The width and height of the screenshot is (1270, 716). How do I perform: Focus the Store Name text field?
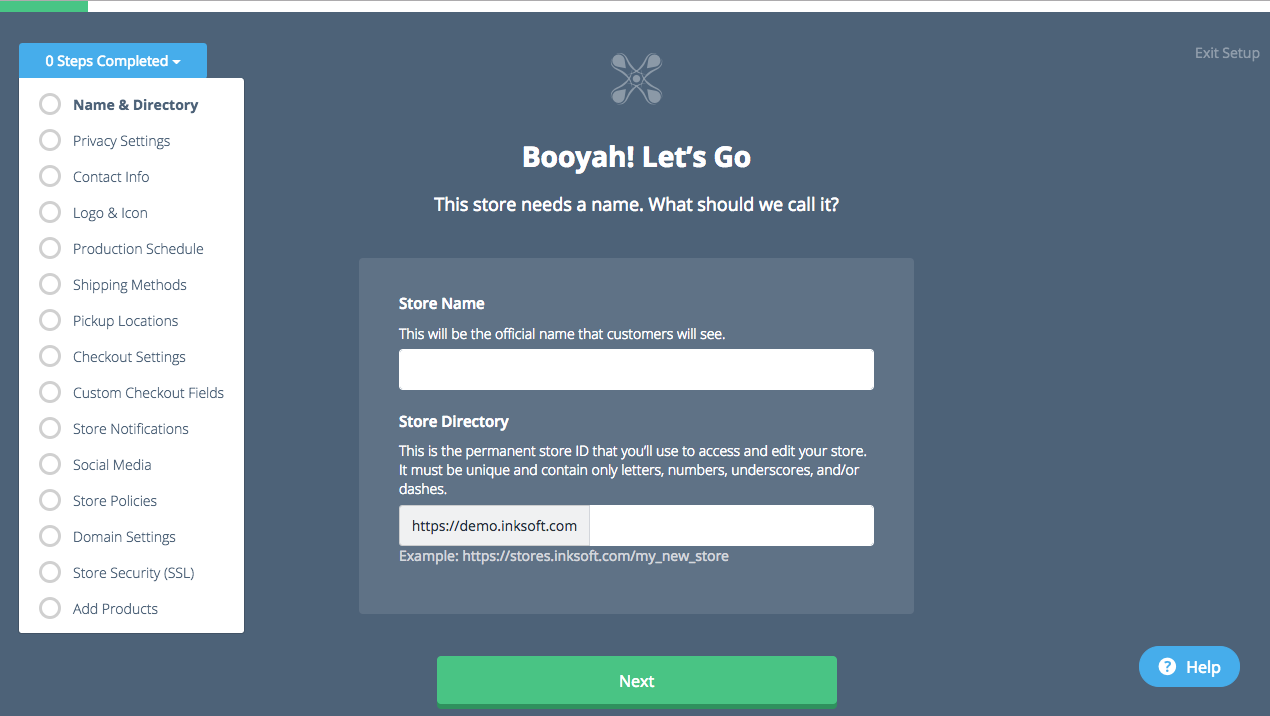click(x=636, y=369)
